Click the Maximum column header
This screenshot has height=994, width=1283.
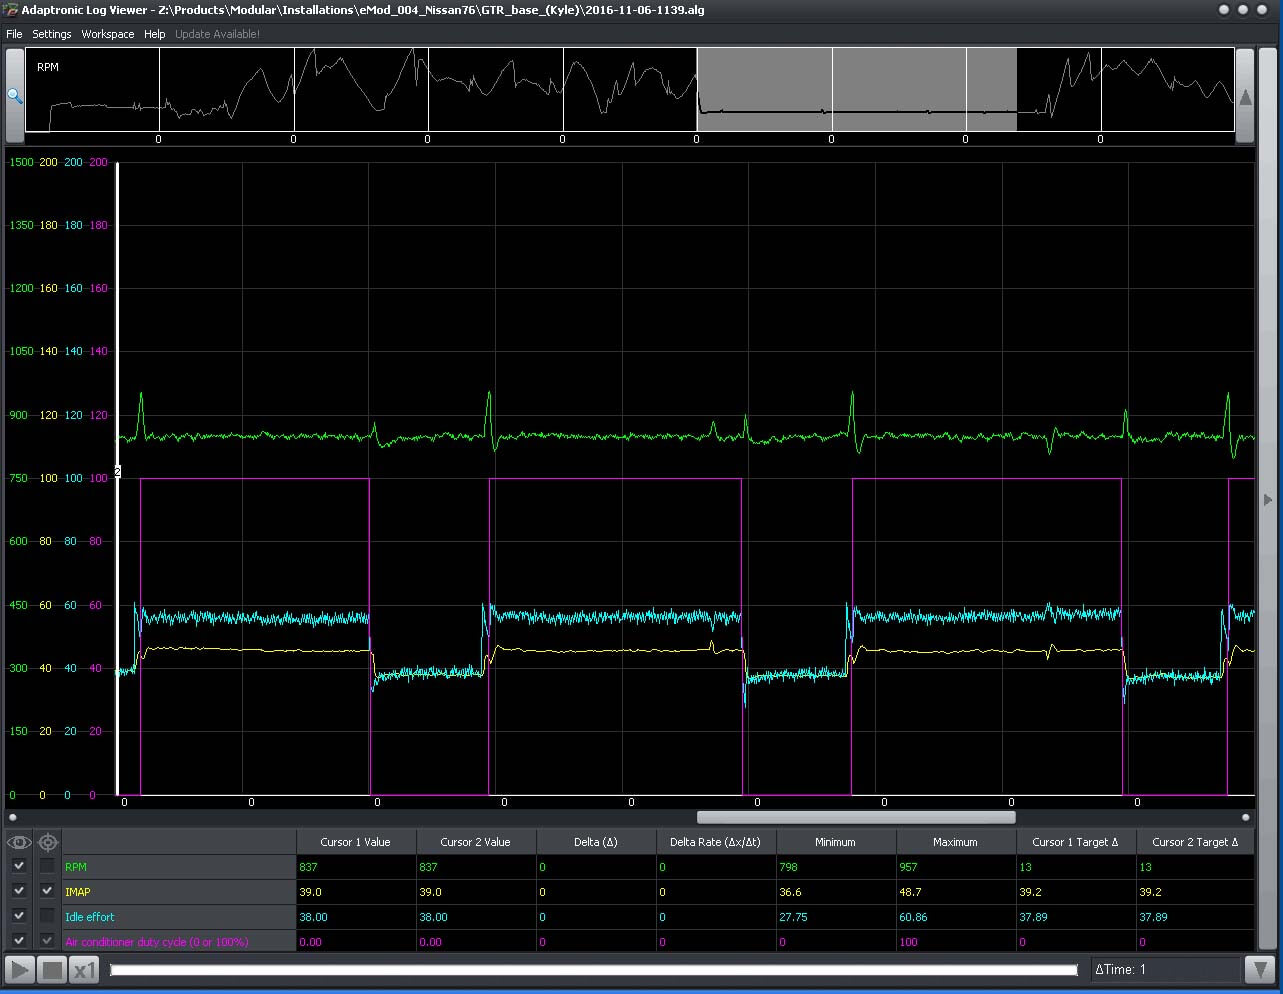(x=956, y=842)
